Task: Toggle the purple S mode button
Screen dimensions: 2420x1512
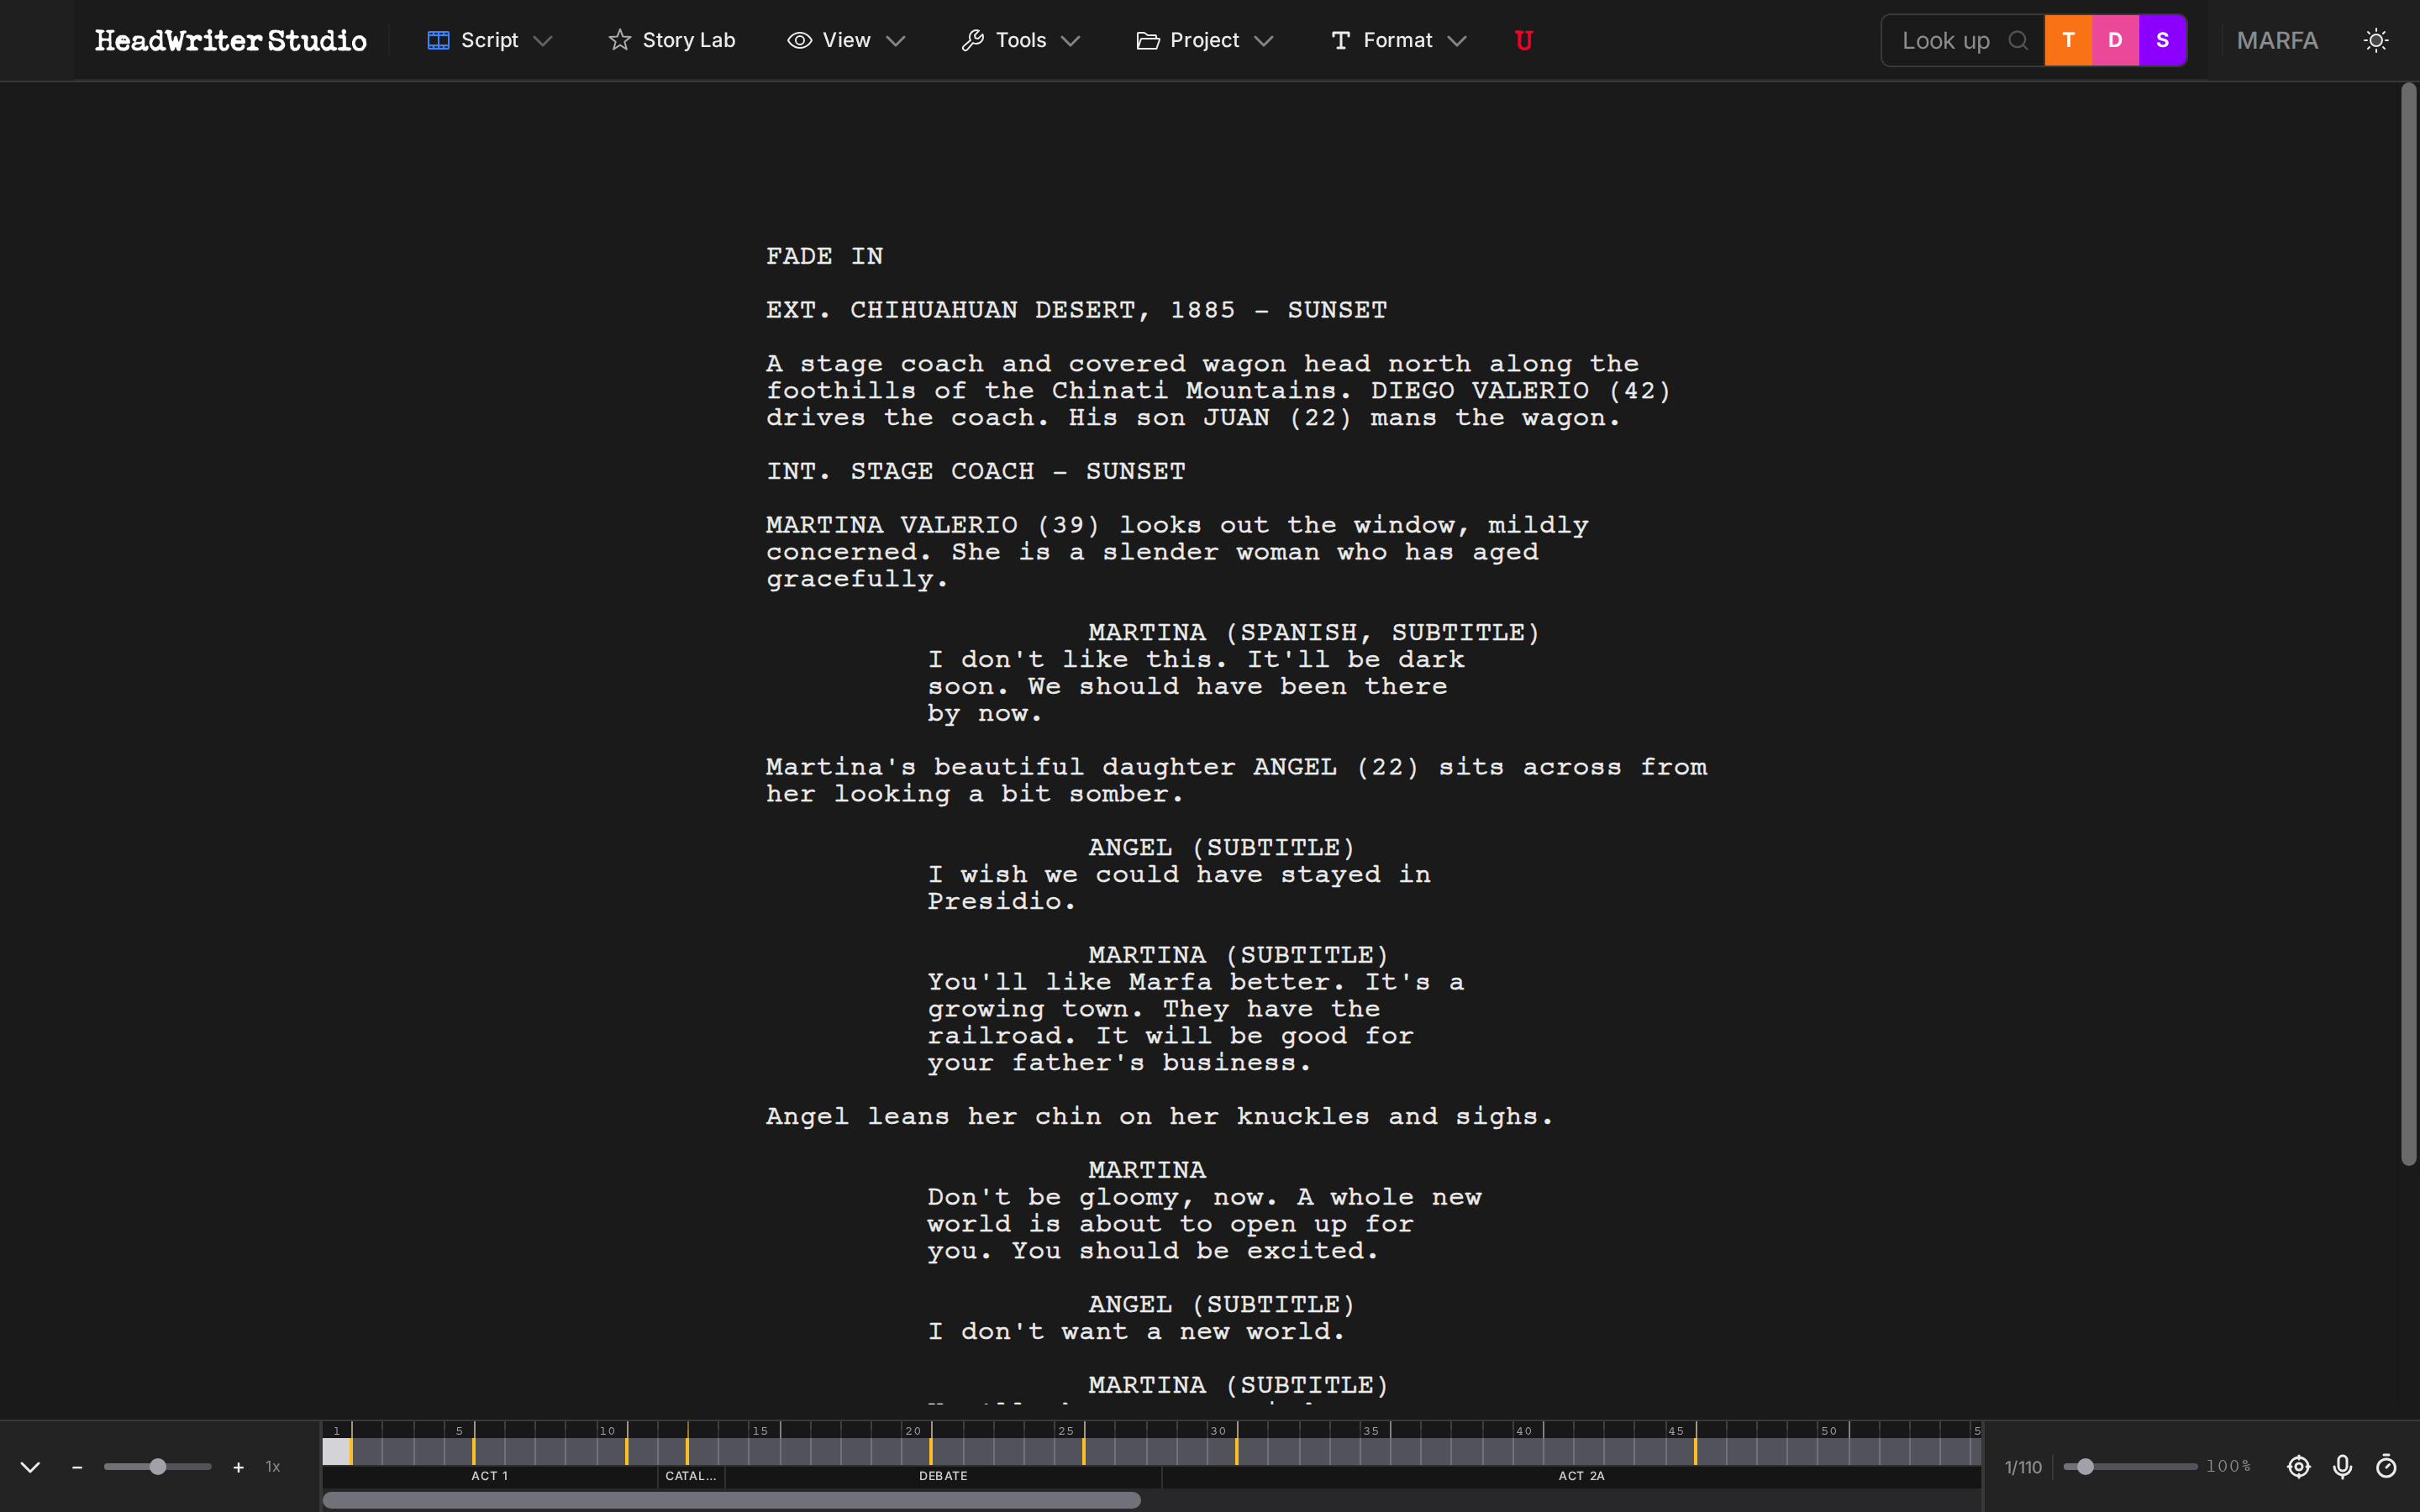Action: (2161, 40)
